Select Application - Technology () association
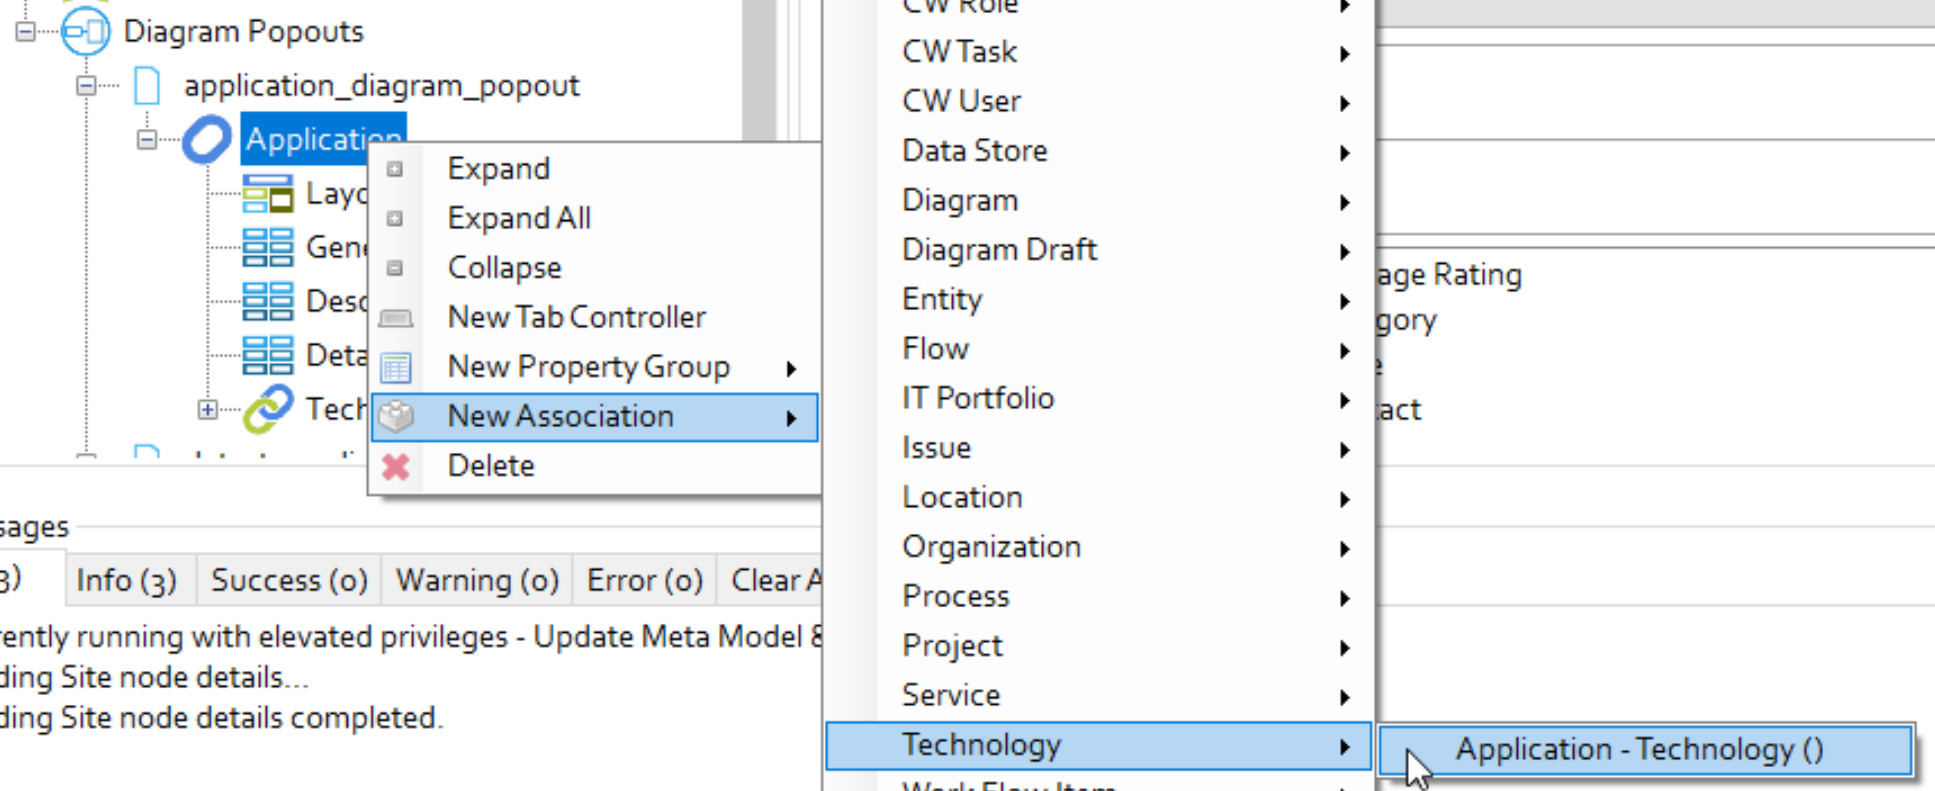The height and width of the screenshot is (791, 1935). coord(1639,749)
